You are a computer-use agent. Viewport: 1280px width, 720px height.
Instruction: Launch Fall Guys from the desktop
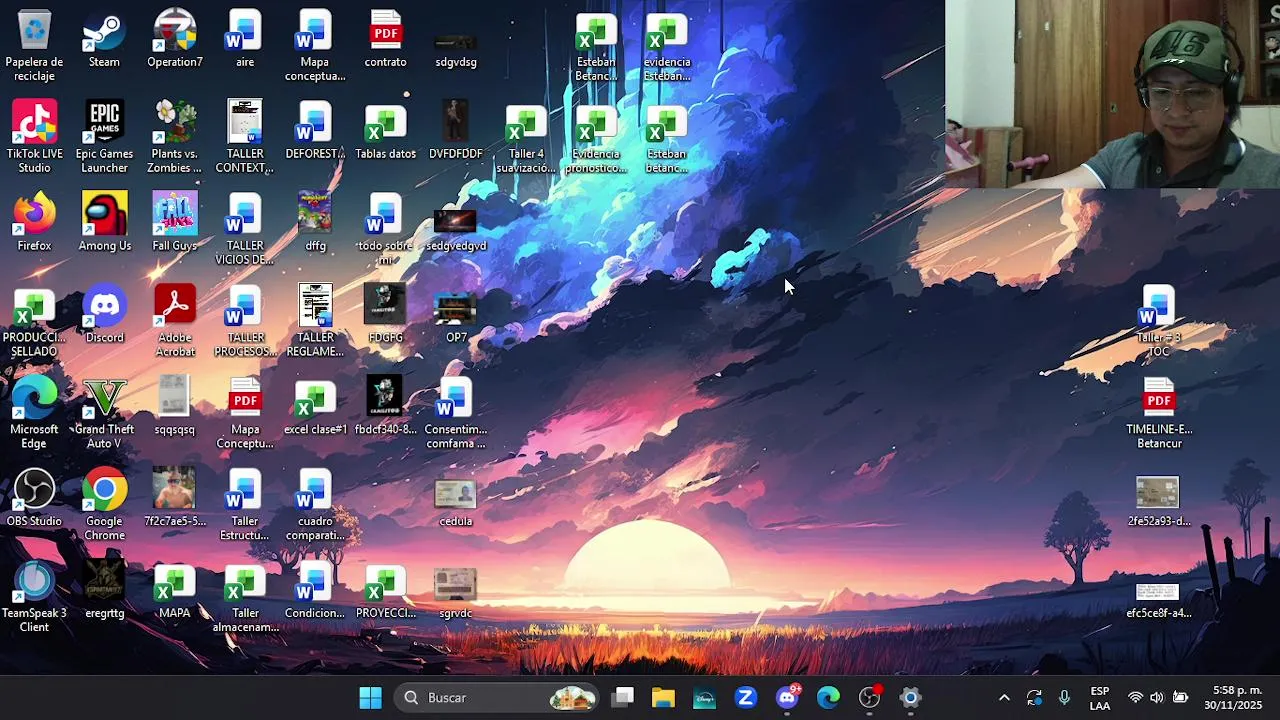coord(175,222)
